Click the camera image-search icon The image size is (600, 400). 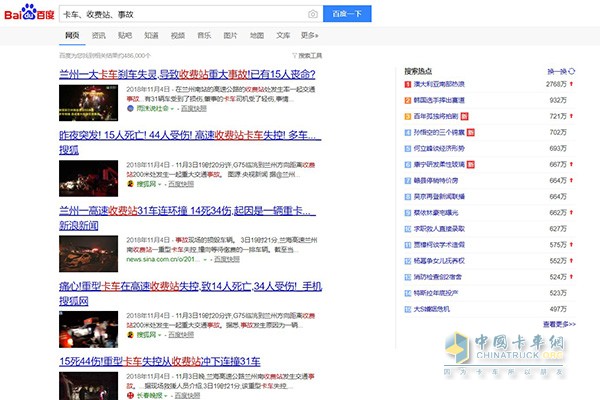313,13
